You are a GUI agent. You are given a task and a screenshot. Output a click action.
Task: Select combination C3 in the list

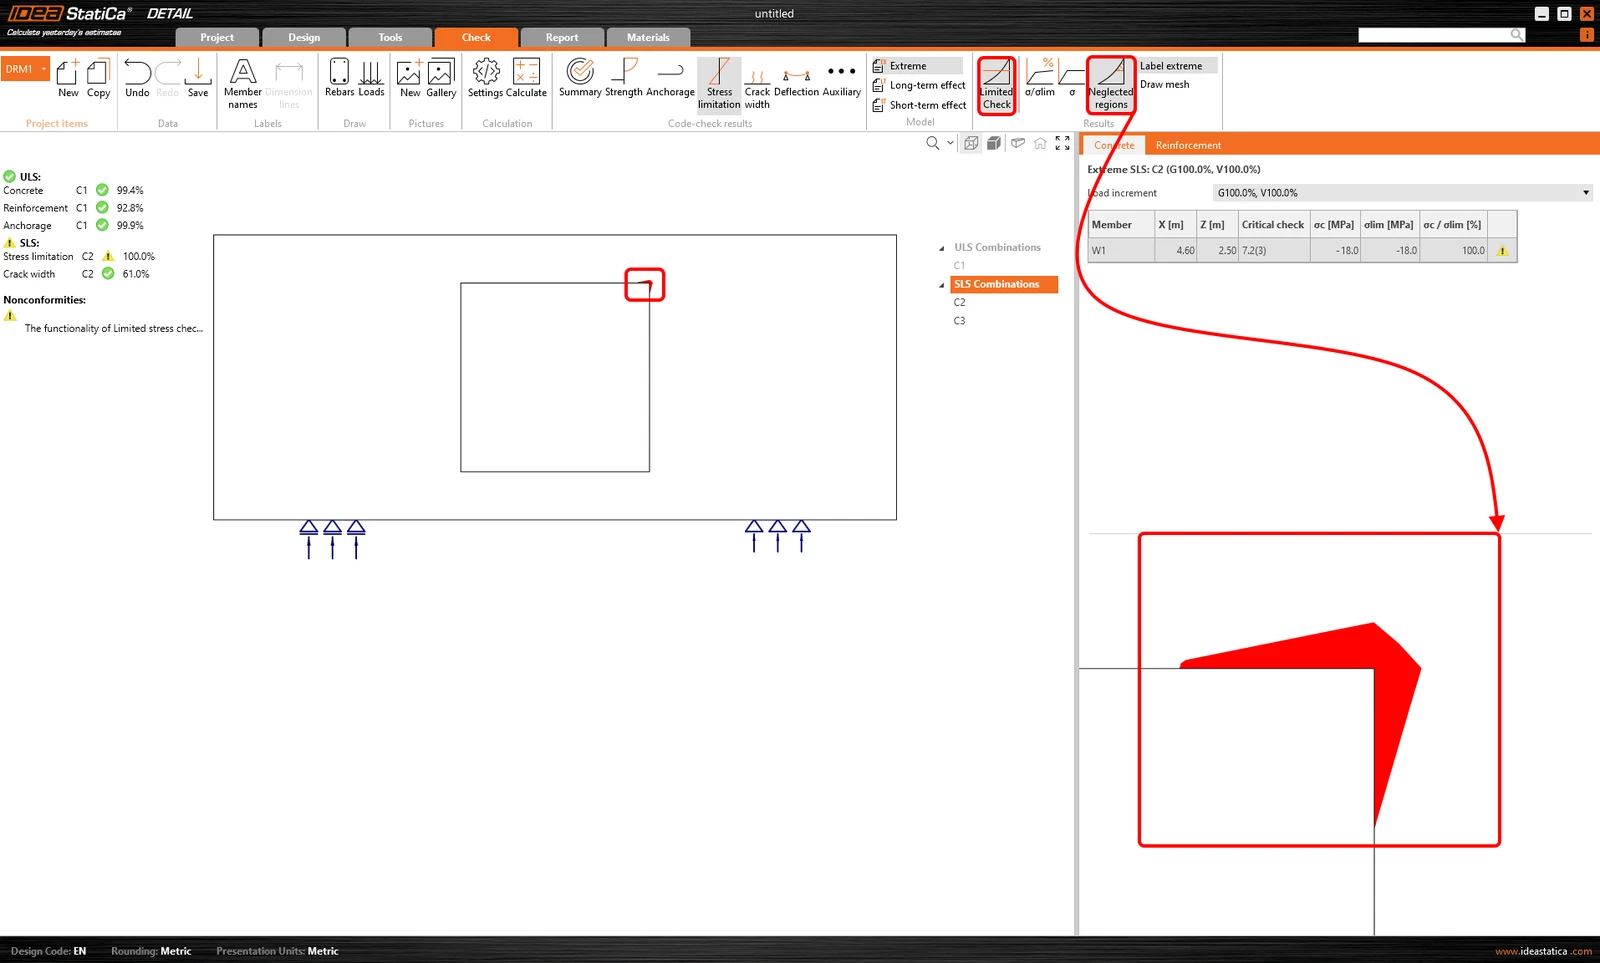coord(959,321)
